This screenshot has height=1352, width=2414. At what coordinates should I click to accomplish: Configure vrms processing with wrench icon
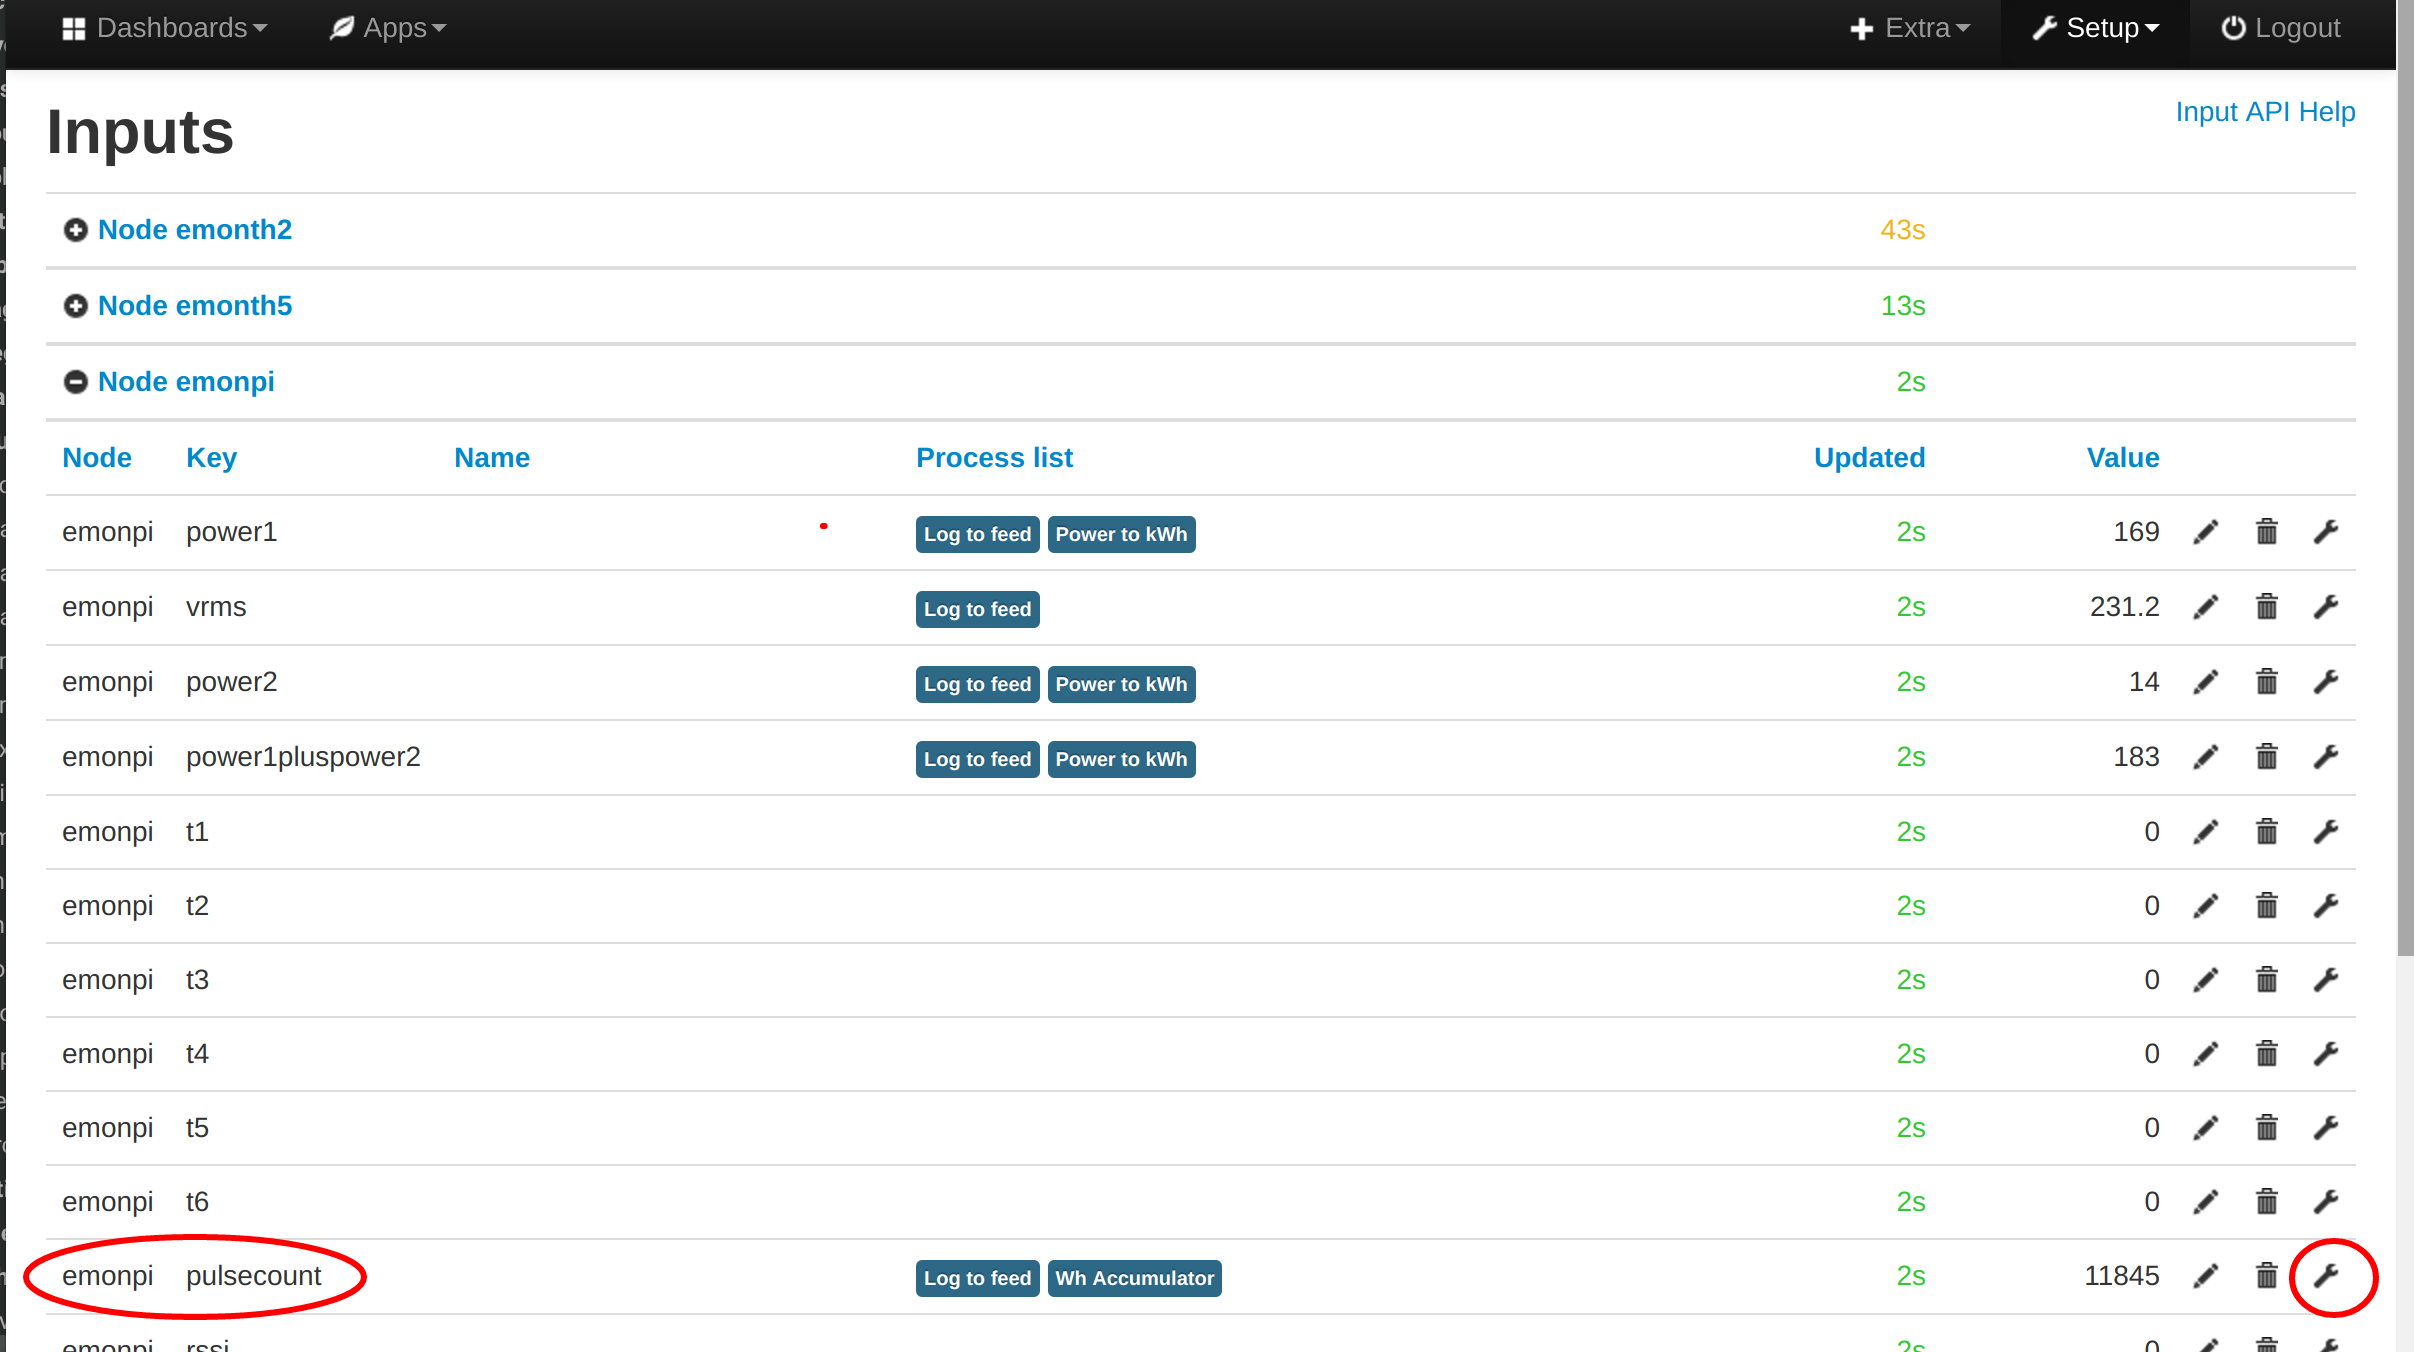point(2326,607)
